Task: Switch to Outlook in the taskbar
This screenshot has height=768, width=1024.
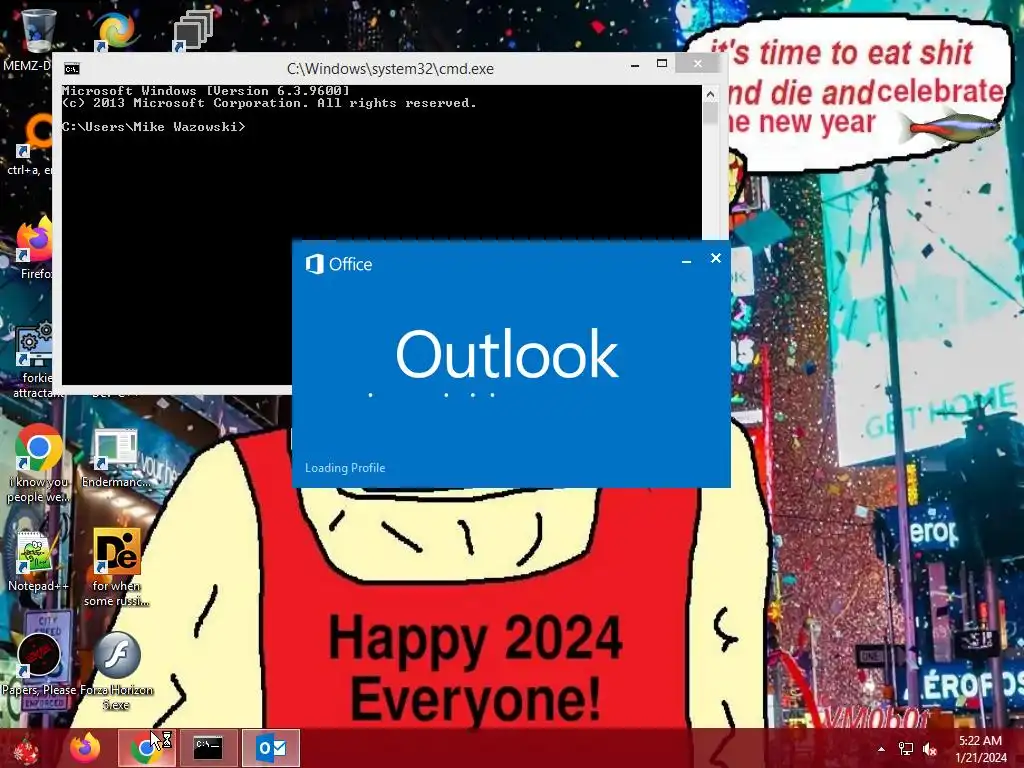Action: click(x=270, y=748)
